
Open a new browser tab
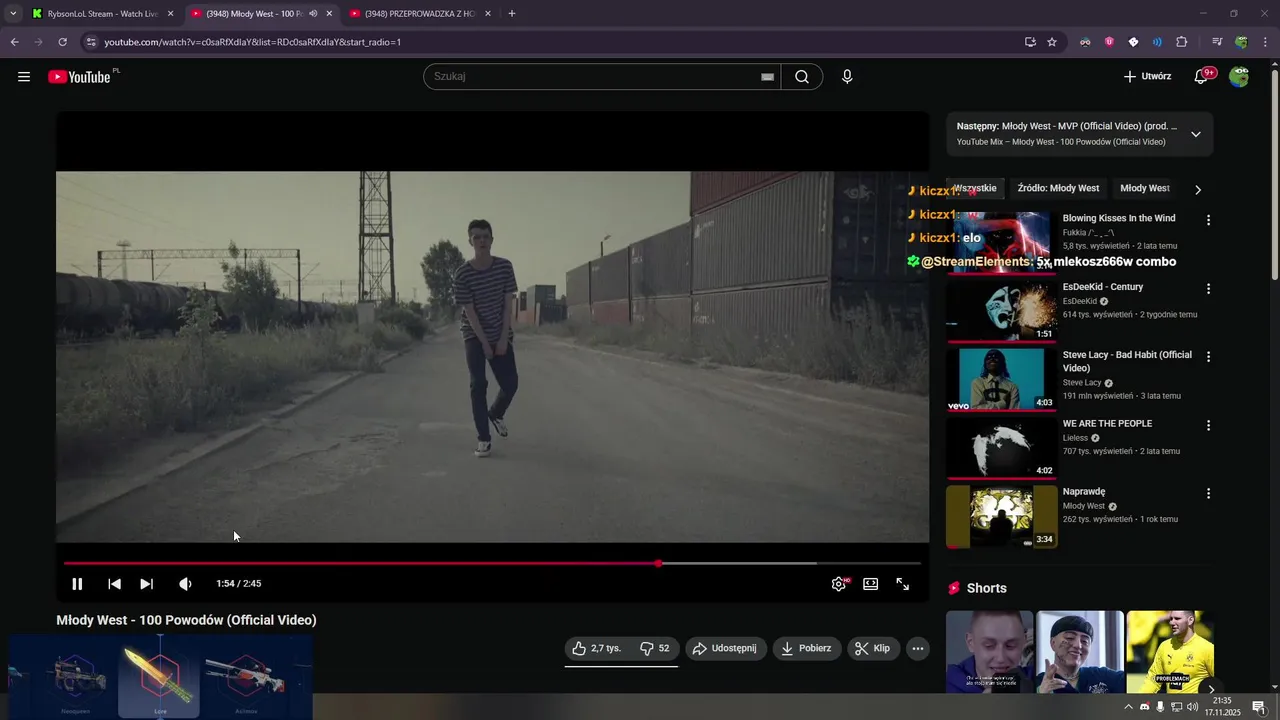click(x=512, y=14)
